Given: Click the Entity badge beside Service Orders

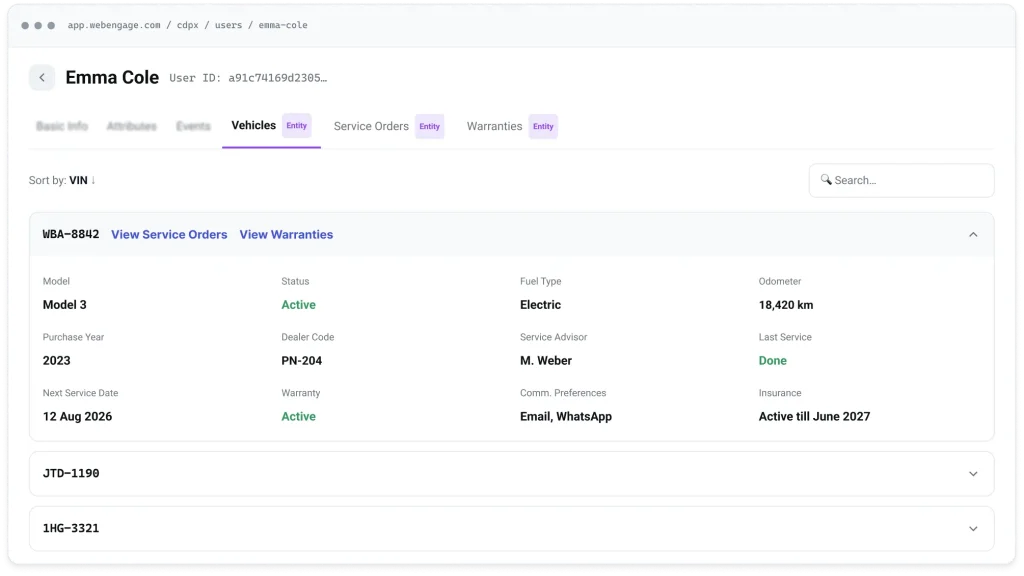Looking at the screenshot, I should click(x=429, y=127).
